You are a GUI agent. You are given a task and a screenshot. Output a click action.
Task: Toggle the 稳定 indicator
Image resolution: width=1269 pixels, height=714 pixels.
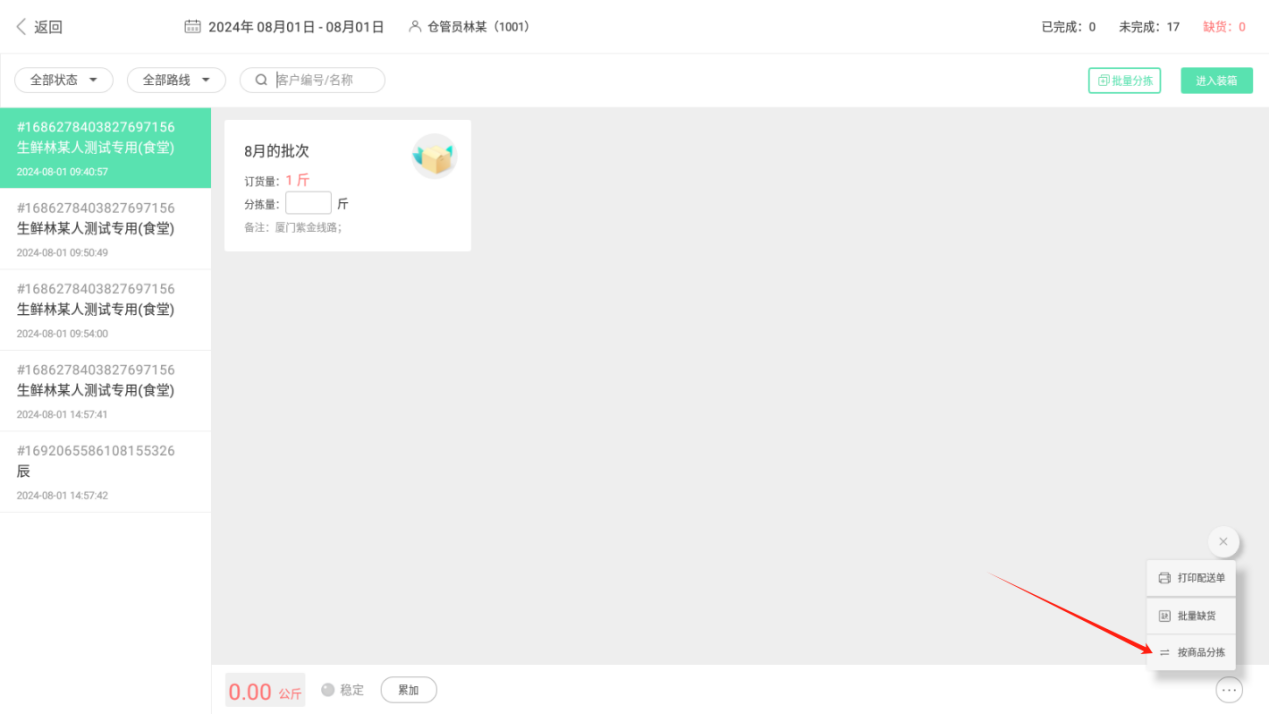coord(342,690)
